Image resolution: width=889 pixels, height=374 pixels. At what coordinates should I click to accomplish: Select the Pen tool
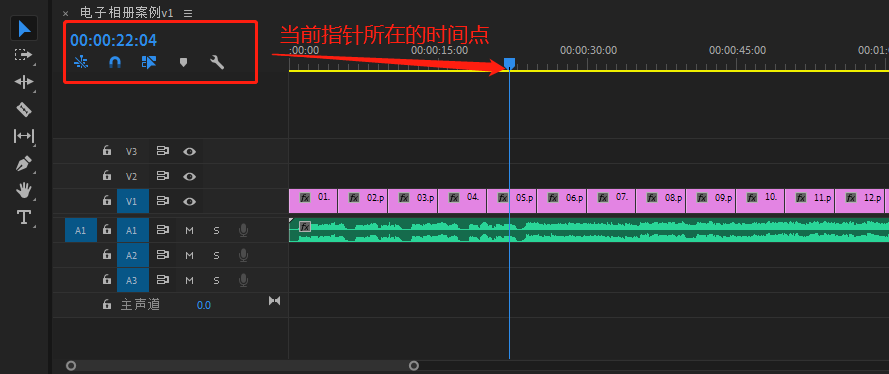(23, 164)
